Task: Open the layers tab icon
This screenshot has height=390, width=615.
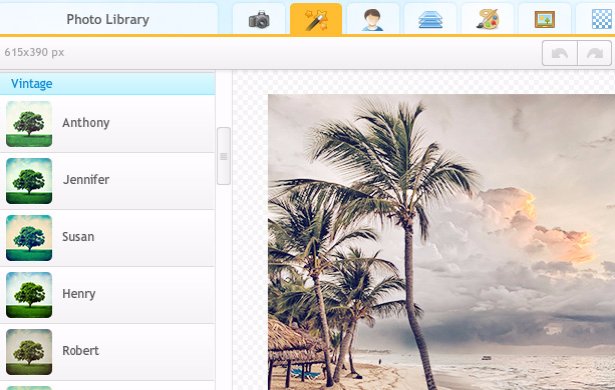Action: coord(430,19)
